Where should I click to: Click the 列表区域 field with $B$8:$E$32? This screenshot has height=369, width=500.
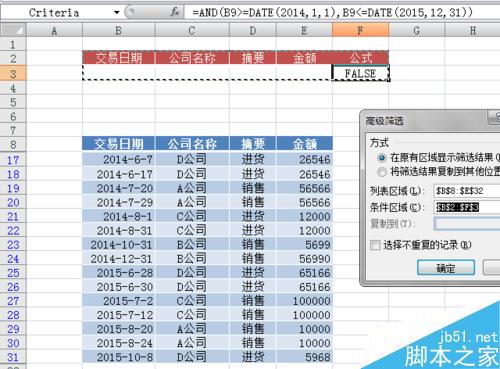tap(467, 191)
